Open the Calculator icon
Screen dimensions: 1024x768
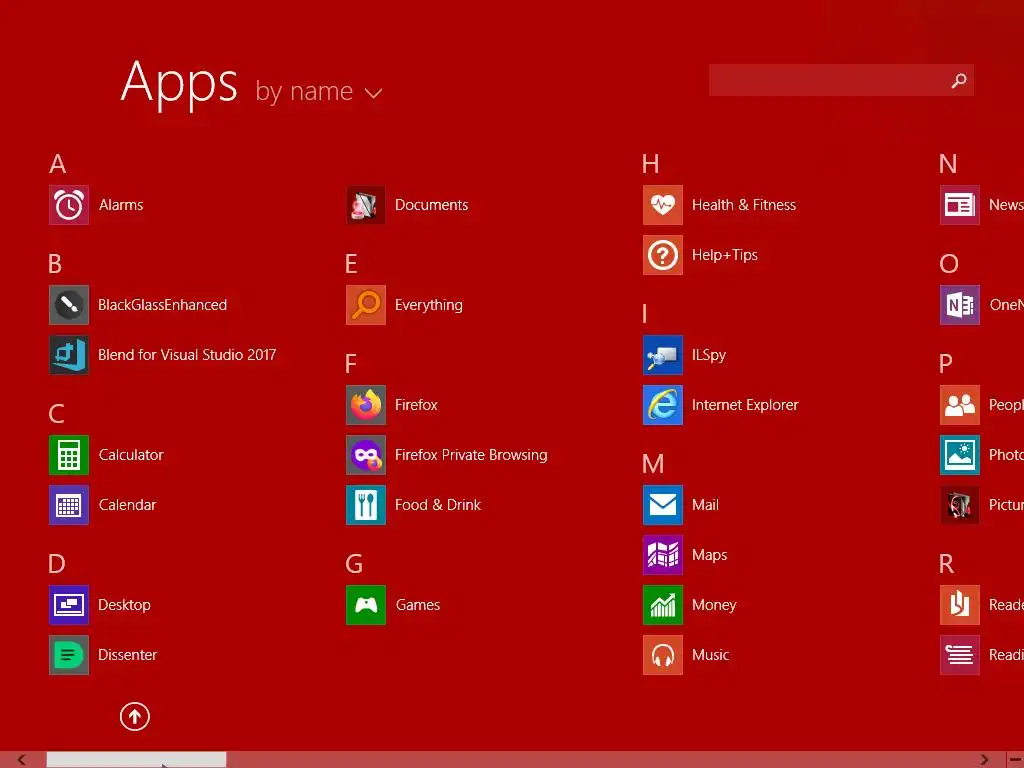[69, 455]
